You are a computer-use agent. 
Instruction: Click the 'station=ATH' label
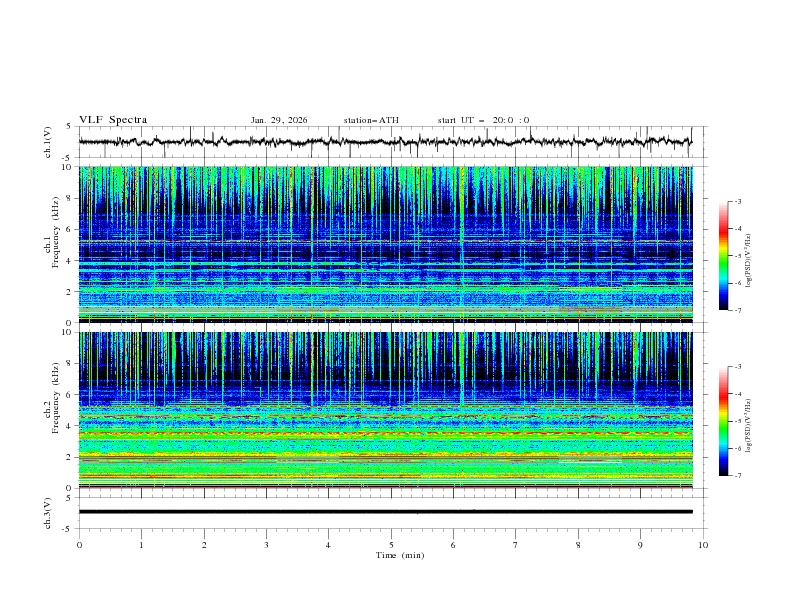click(x=371, y=120)
